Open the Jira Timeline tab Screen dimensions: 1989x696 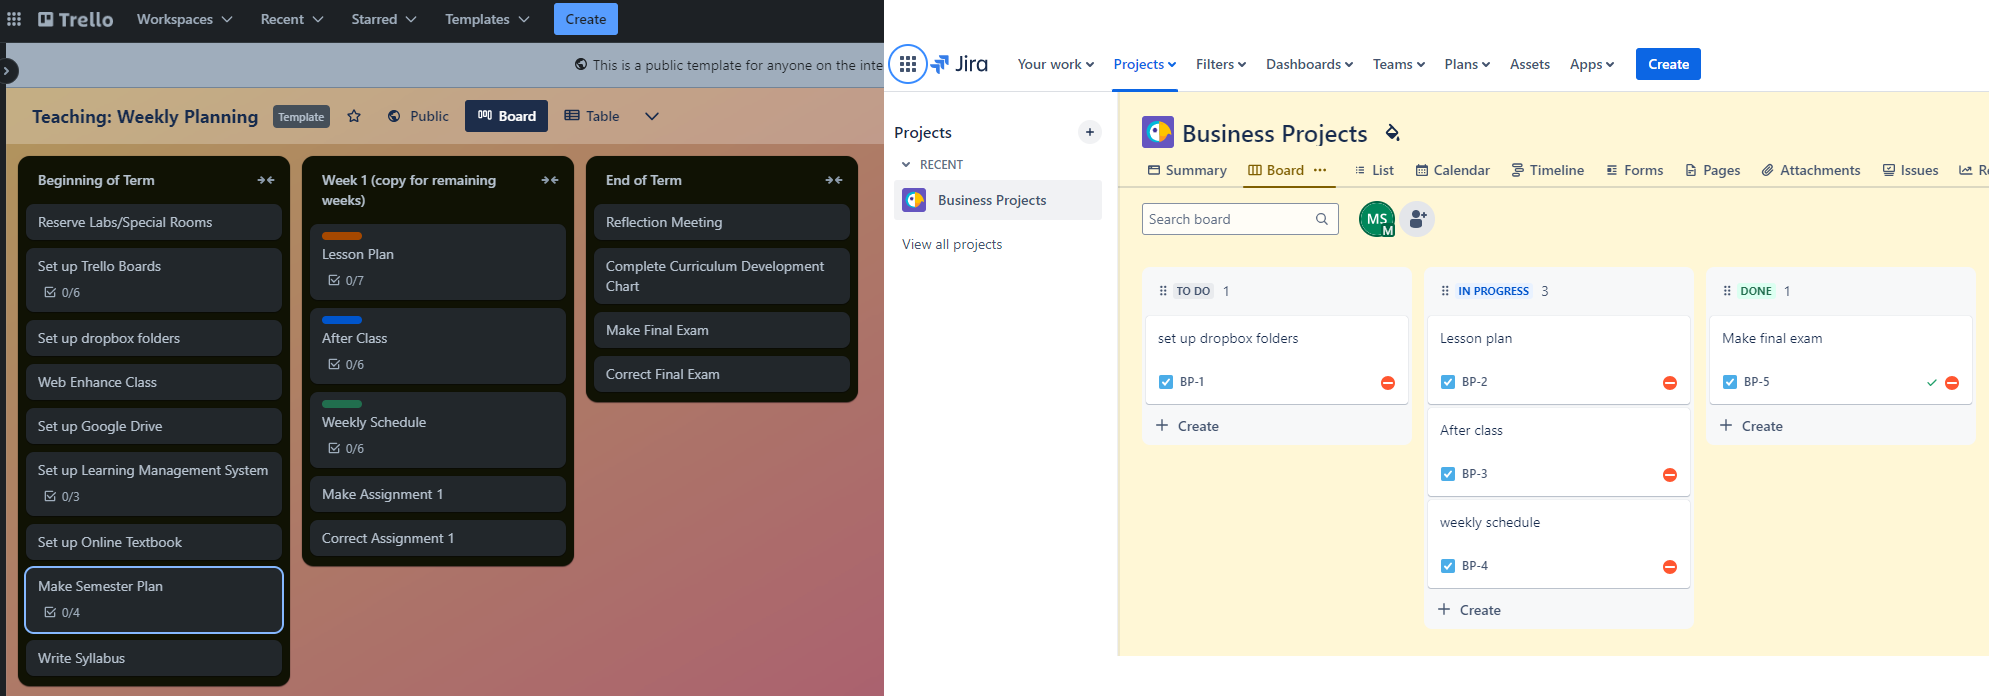[1547, 170]
